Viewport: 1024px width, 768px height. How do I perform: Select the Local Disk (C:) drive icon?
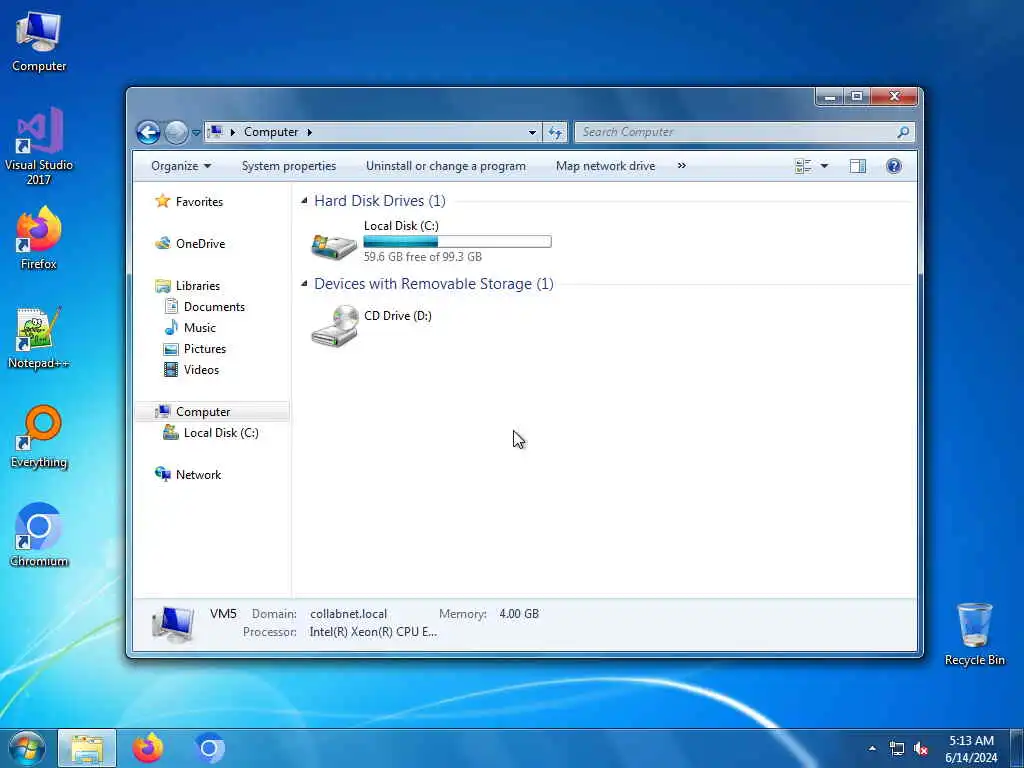point(334,246)
